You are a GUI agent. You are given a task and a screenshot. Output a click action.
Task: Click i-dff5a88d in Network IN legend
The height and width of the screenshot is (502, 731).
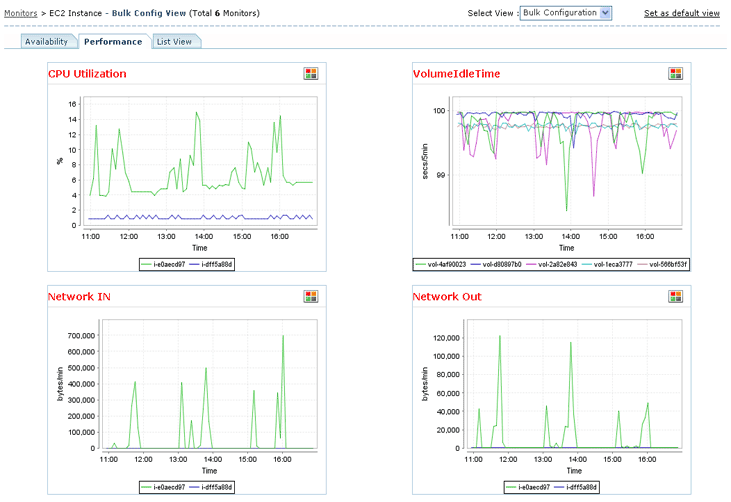pyautogui.click(x=211, y=487)
